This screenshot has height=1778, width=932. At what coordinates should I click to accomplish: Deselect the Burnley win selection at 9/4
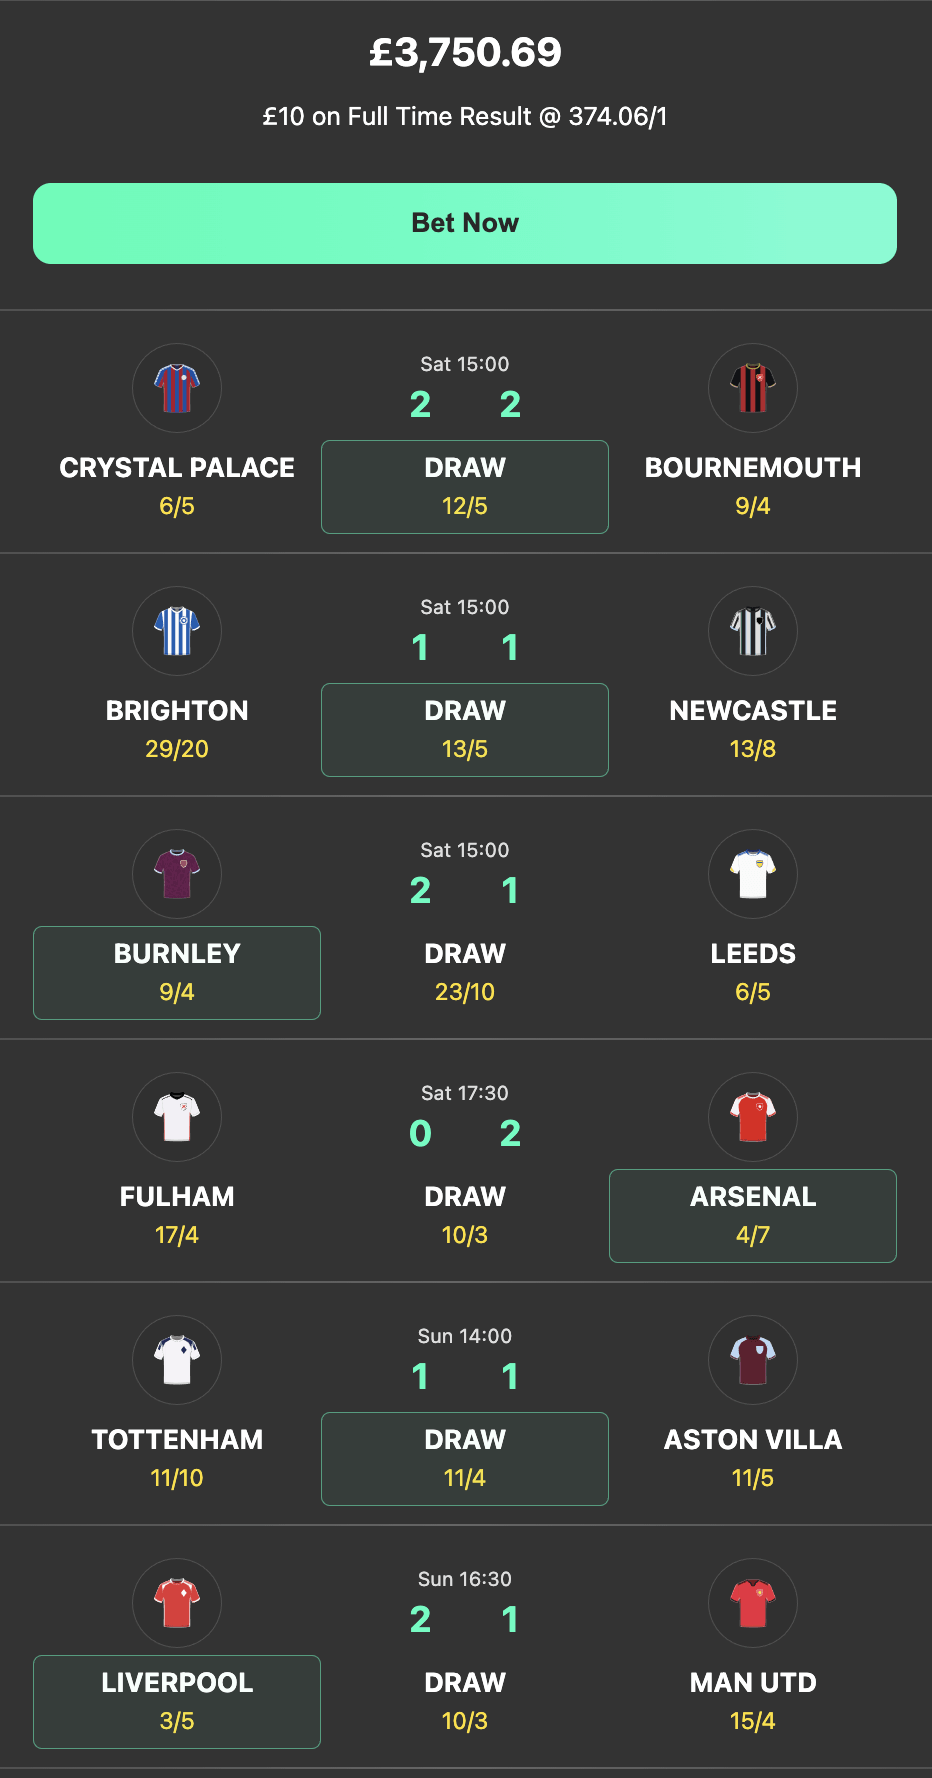tap(177, 973)
